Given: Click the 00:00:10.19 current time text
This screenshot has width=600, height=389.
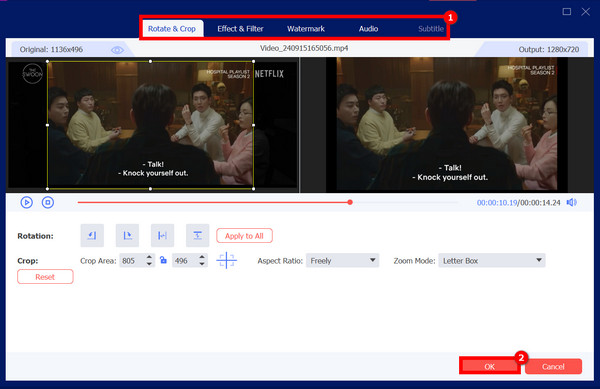Looking at the screenshot, I should coord(497,202).
